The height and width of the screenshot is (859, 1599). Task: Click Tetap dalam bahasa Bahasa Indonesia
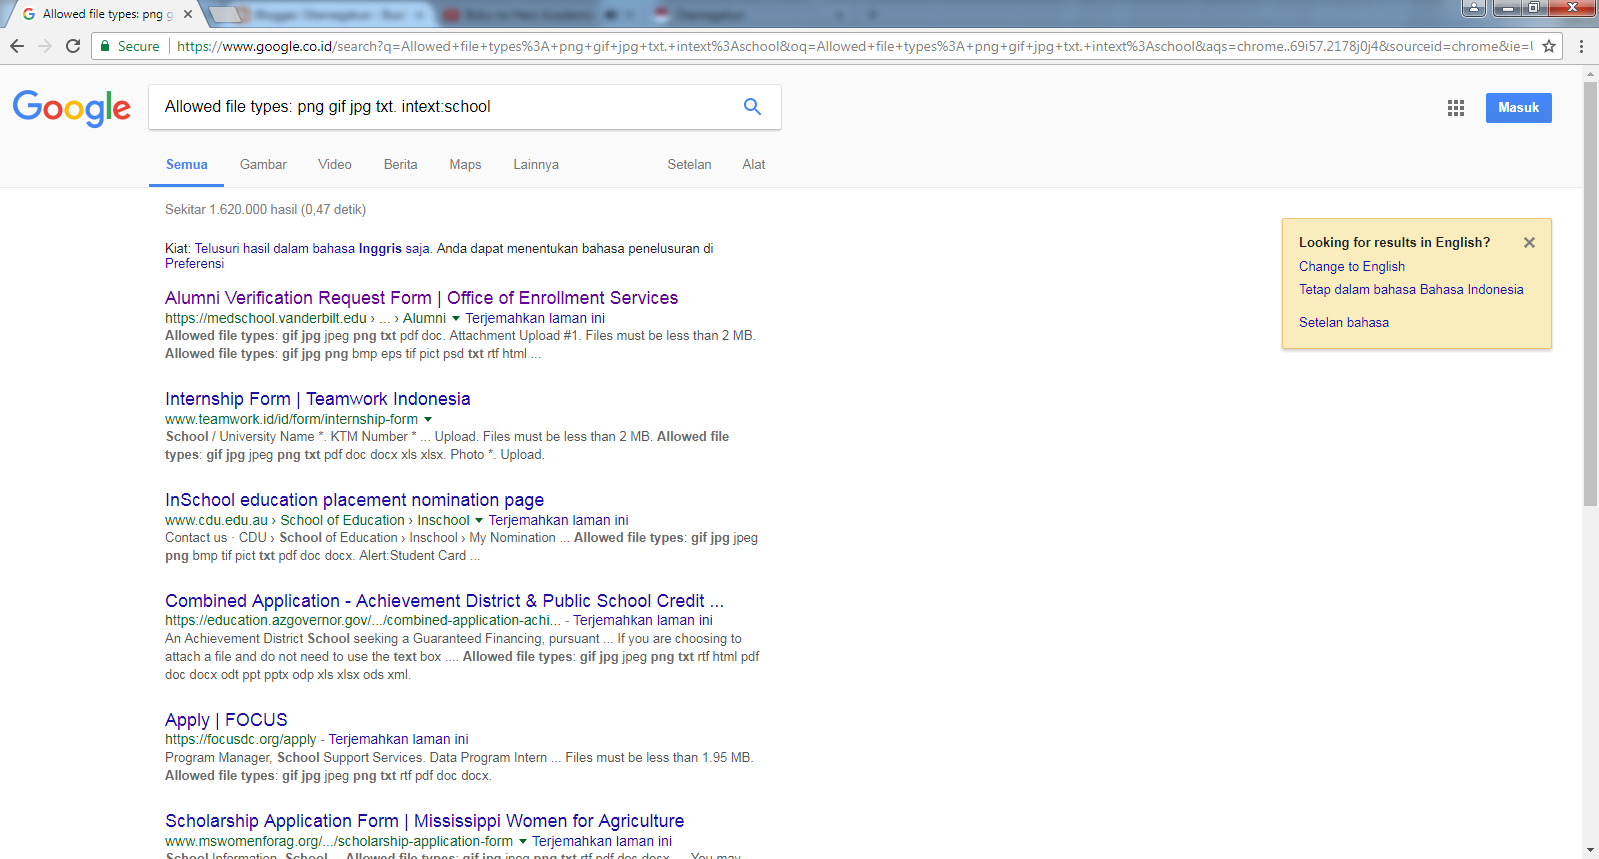point(1411,290)
